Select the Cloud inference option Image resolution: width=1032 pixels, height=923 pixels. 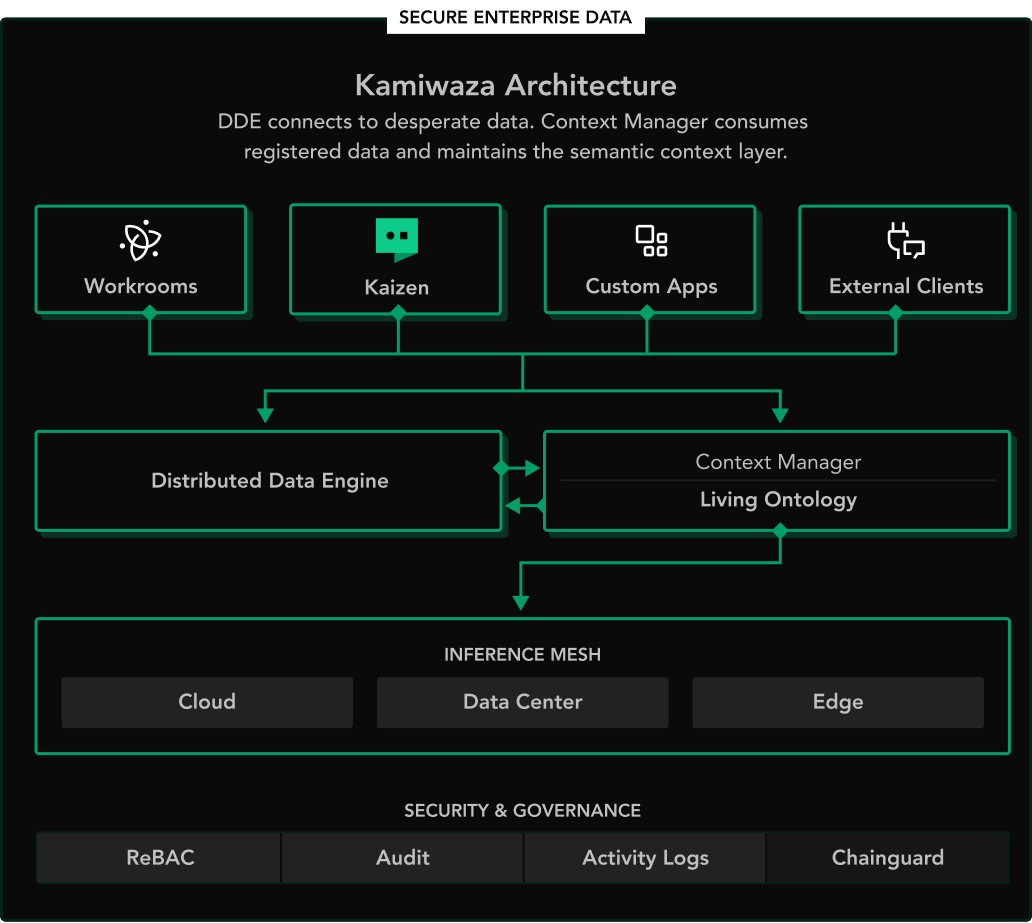coord(207,702)
